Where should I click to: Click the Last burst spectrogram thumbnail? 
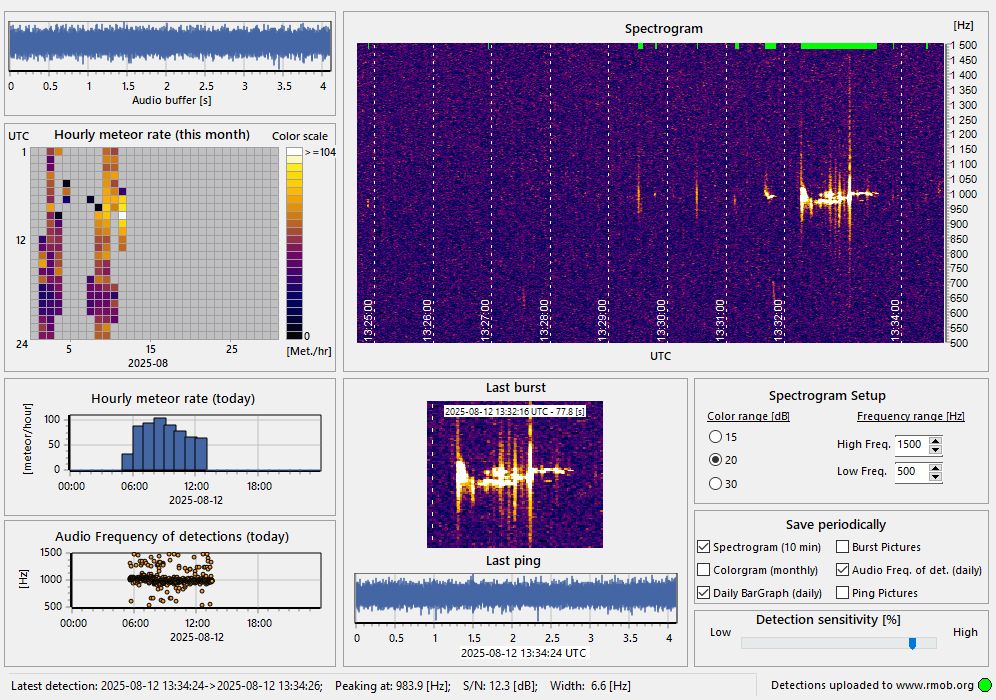[515, 474]
